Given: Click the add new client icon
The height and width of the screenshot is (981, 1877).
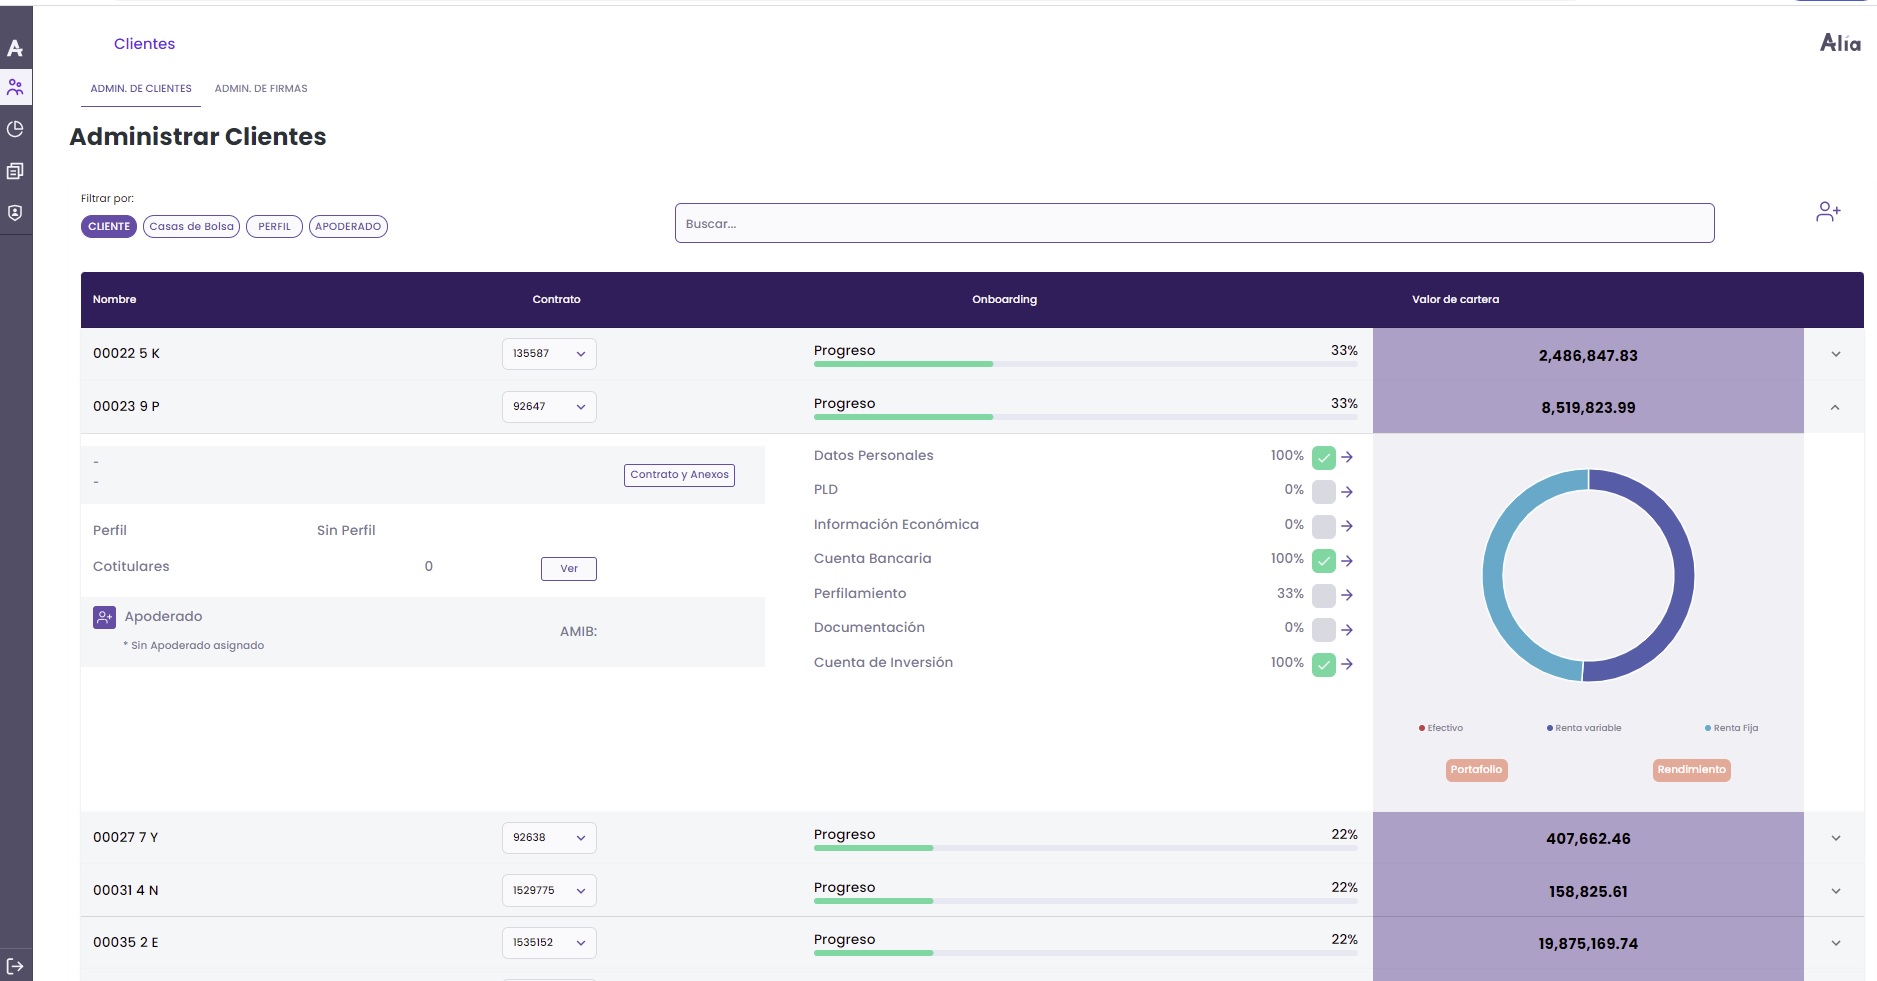Looking at the screenshot, I should click(1828, 212).
